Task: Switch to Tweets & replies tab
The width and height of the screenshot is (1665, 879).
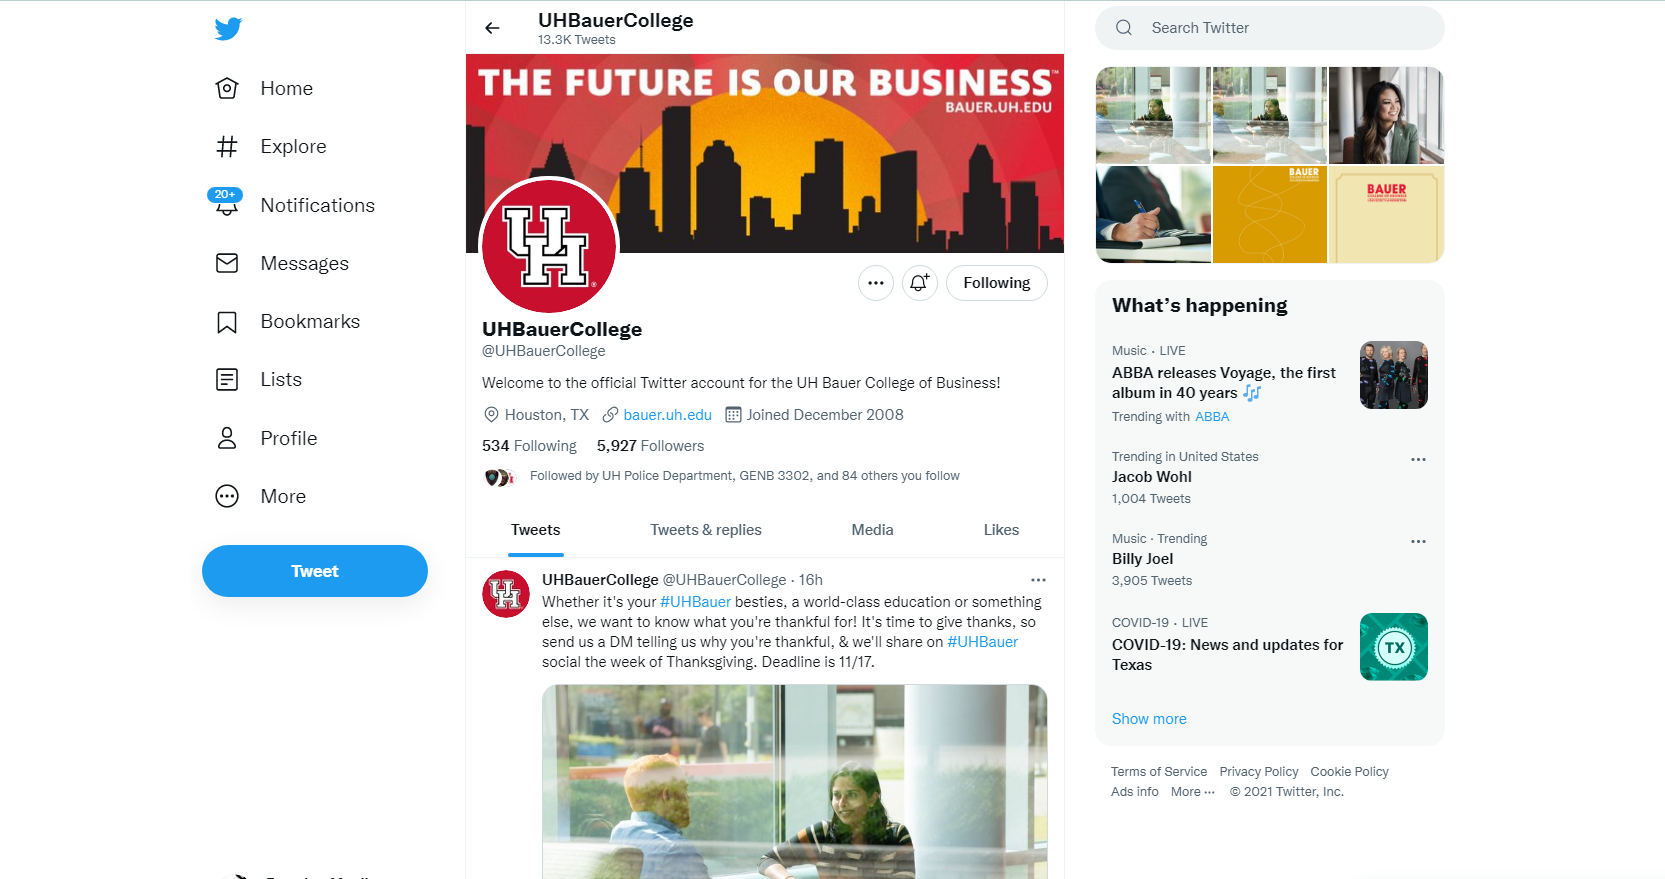Action: pyautogui.click(x=706, y=530)
